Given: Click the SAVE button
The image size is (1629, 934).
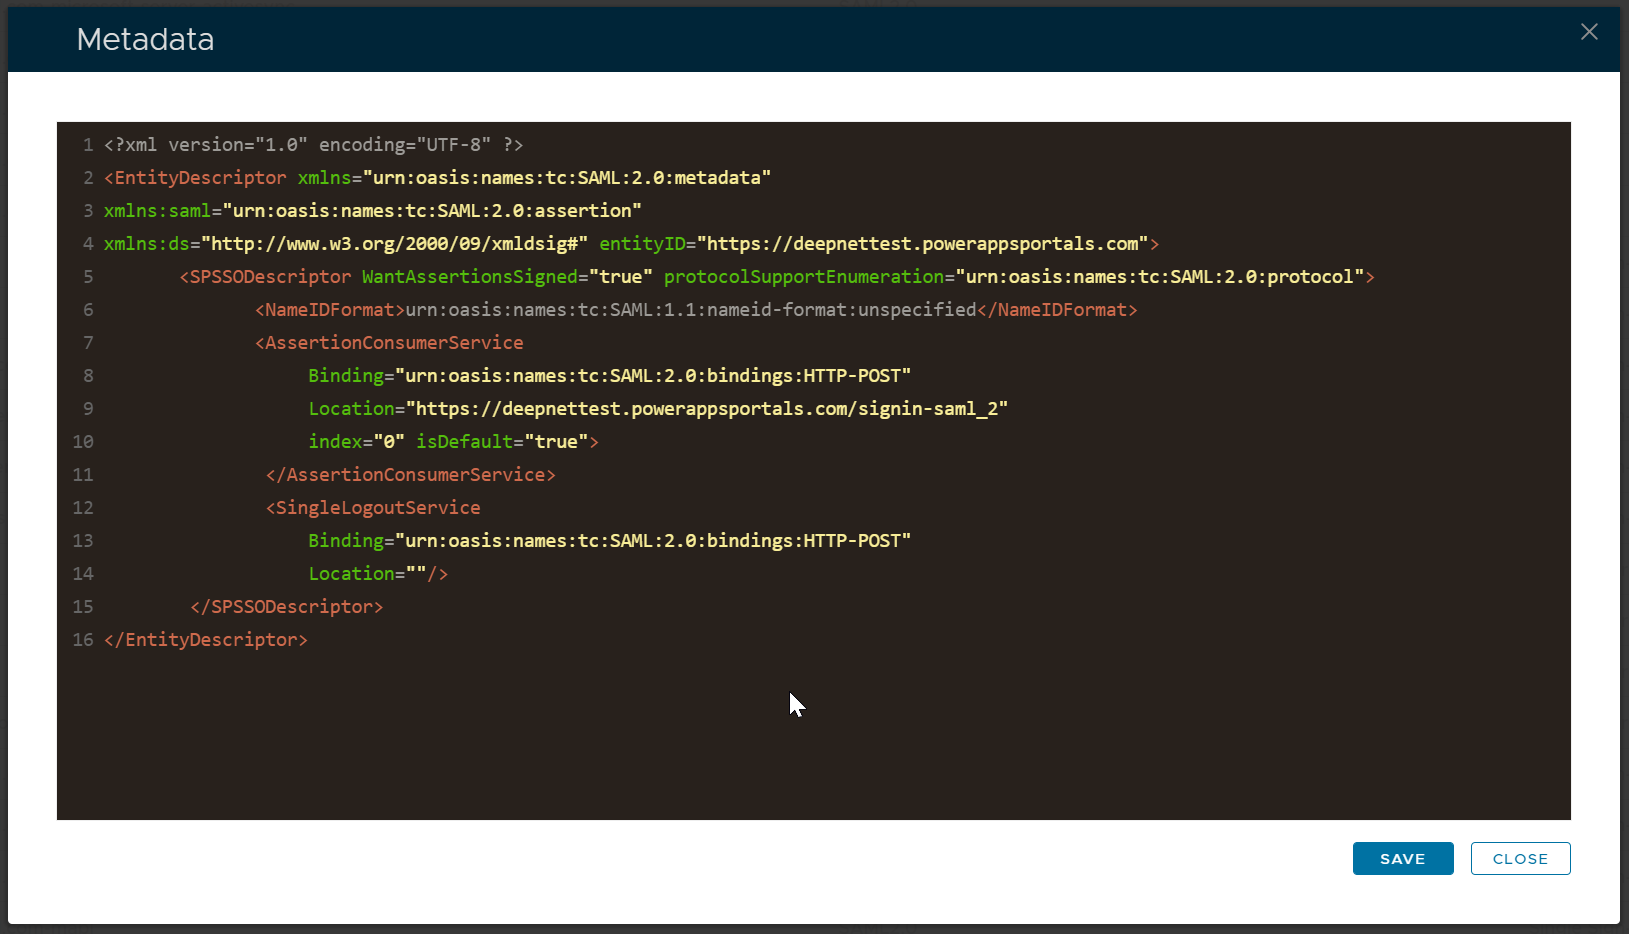Looking at the screenshot, I should pyautogui.click(x=1402, y=859).
